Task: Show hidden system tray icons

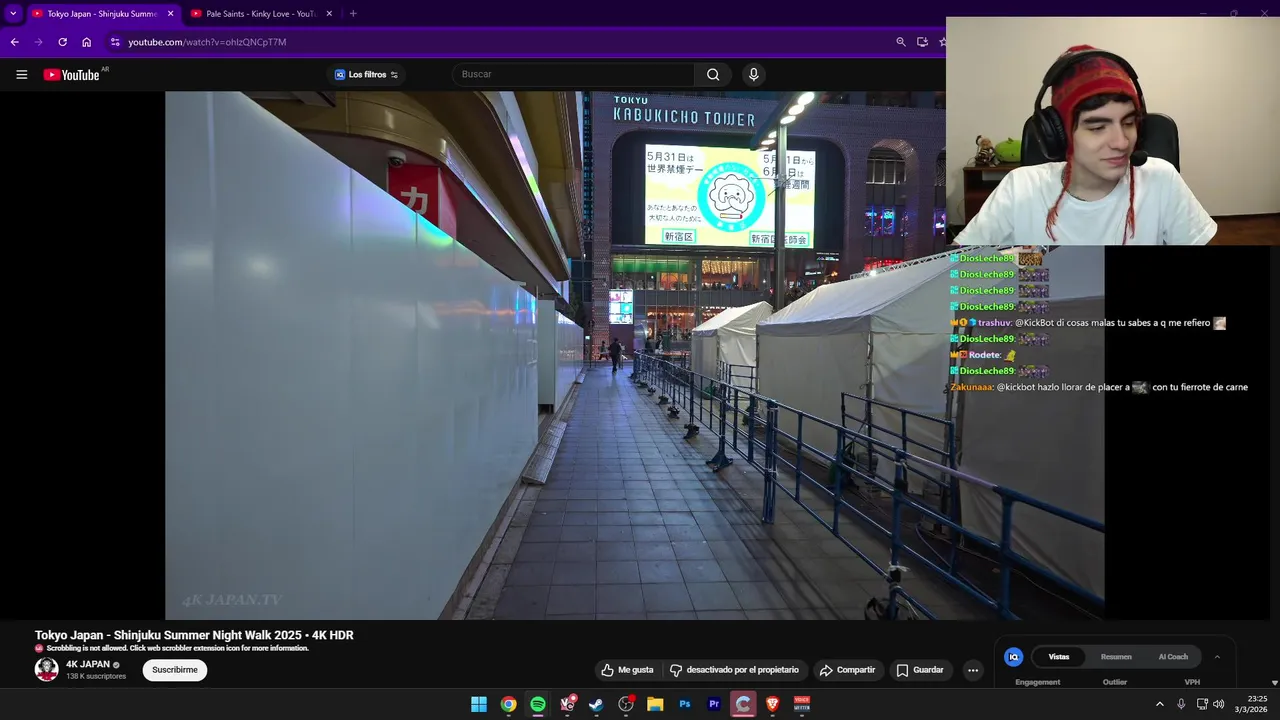Action: [1160, 704]
